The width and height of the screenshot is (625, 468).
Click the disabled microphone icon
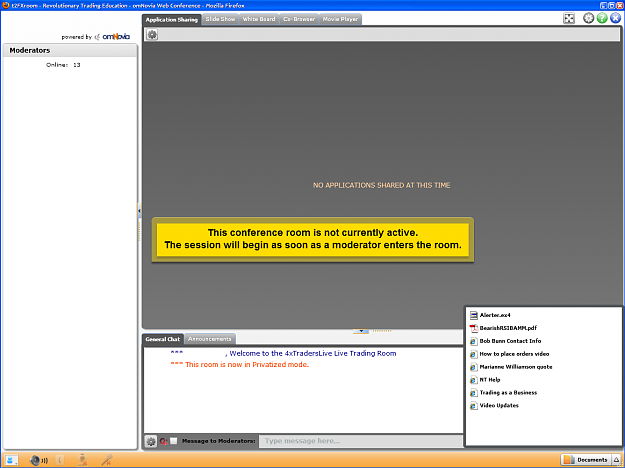[x=106, y=460]
